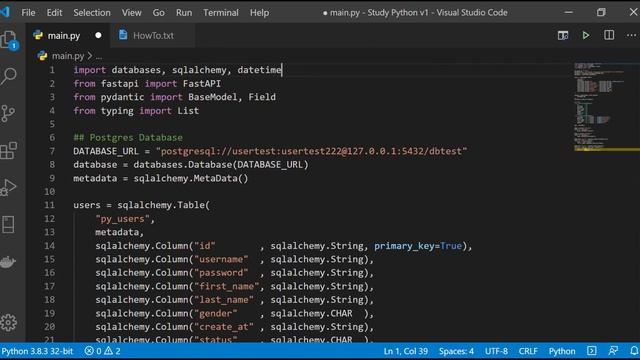Click the VS Code logo icon

5,12
